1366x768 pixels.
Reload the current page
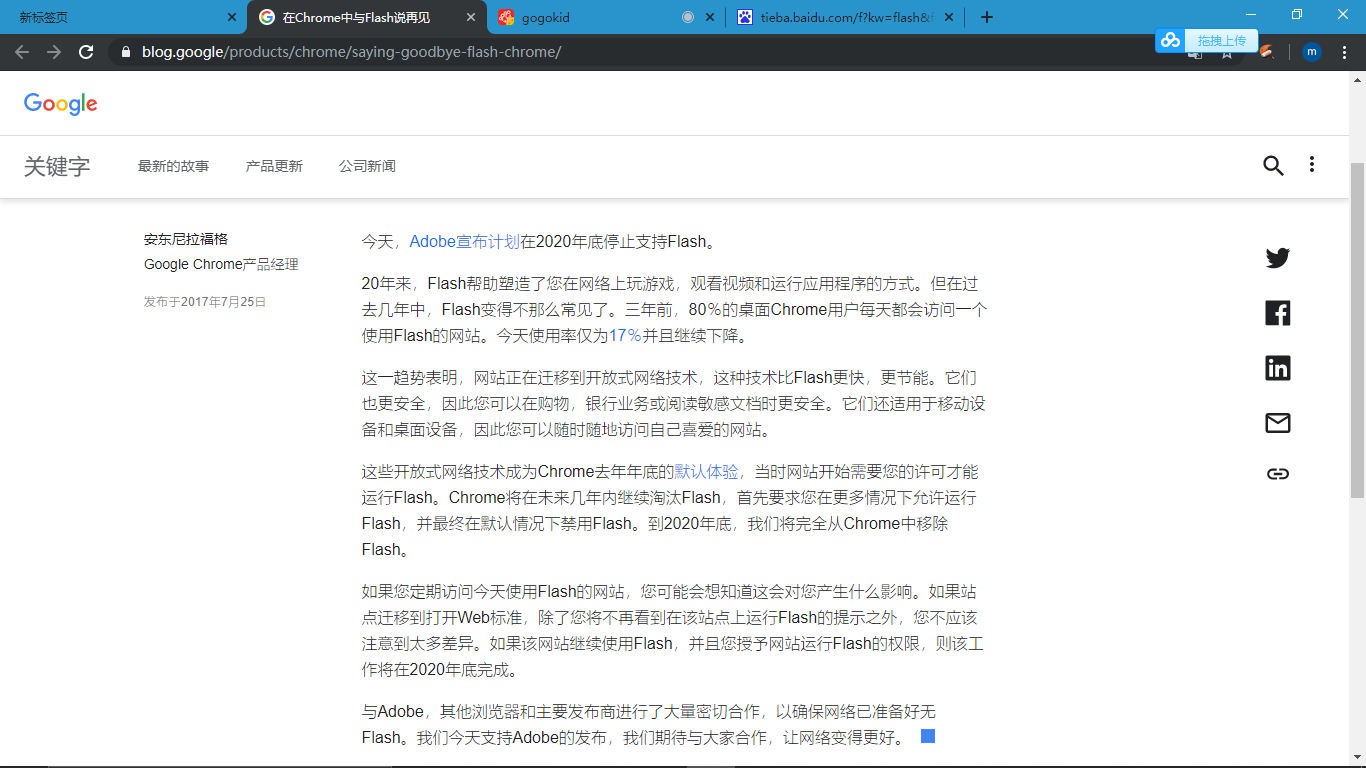tap(86, 52)
